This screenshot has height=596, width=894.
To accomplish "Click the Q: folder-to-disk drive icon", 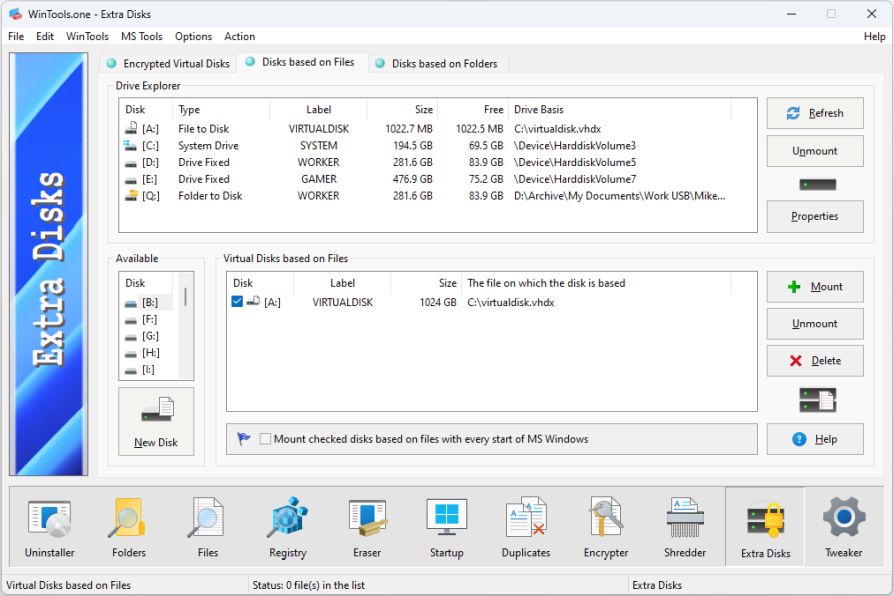I will (x=131, y=195).
